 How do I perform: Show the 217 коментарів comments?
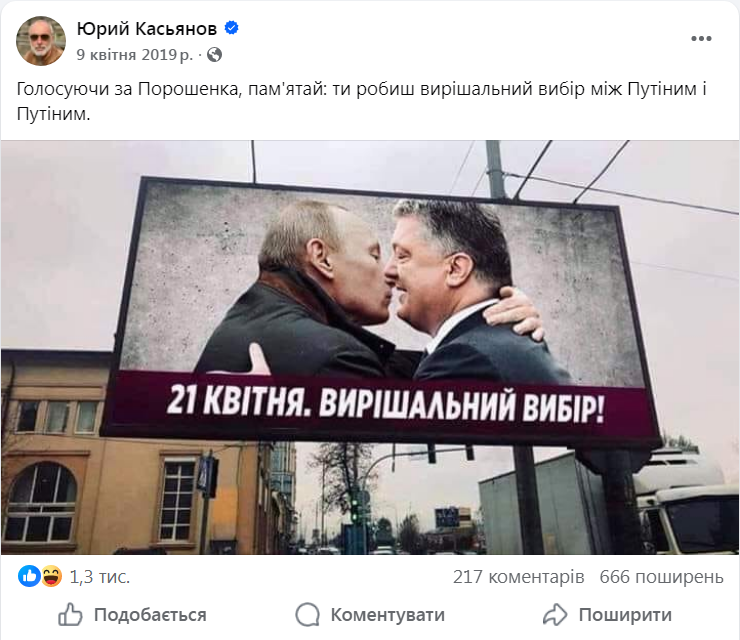[519, 577]
